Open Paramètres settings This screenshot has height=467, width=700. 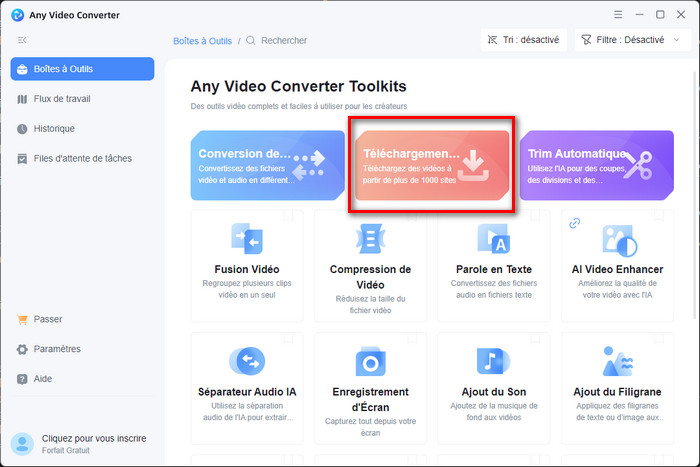pyautogui.click(x=82, y=349)
